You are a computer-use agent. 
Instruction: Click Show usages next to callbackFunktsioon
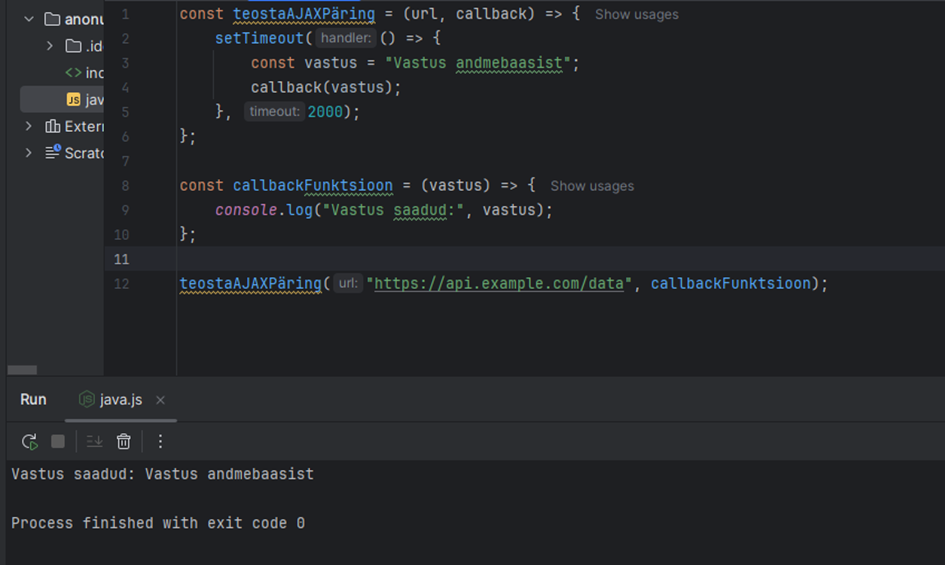point(591,186)
